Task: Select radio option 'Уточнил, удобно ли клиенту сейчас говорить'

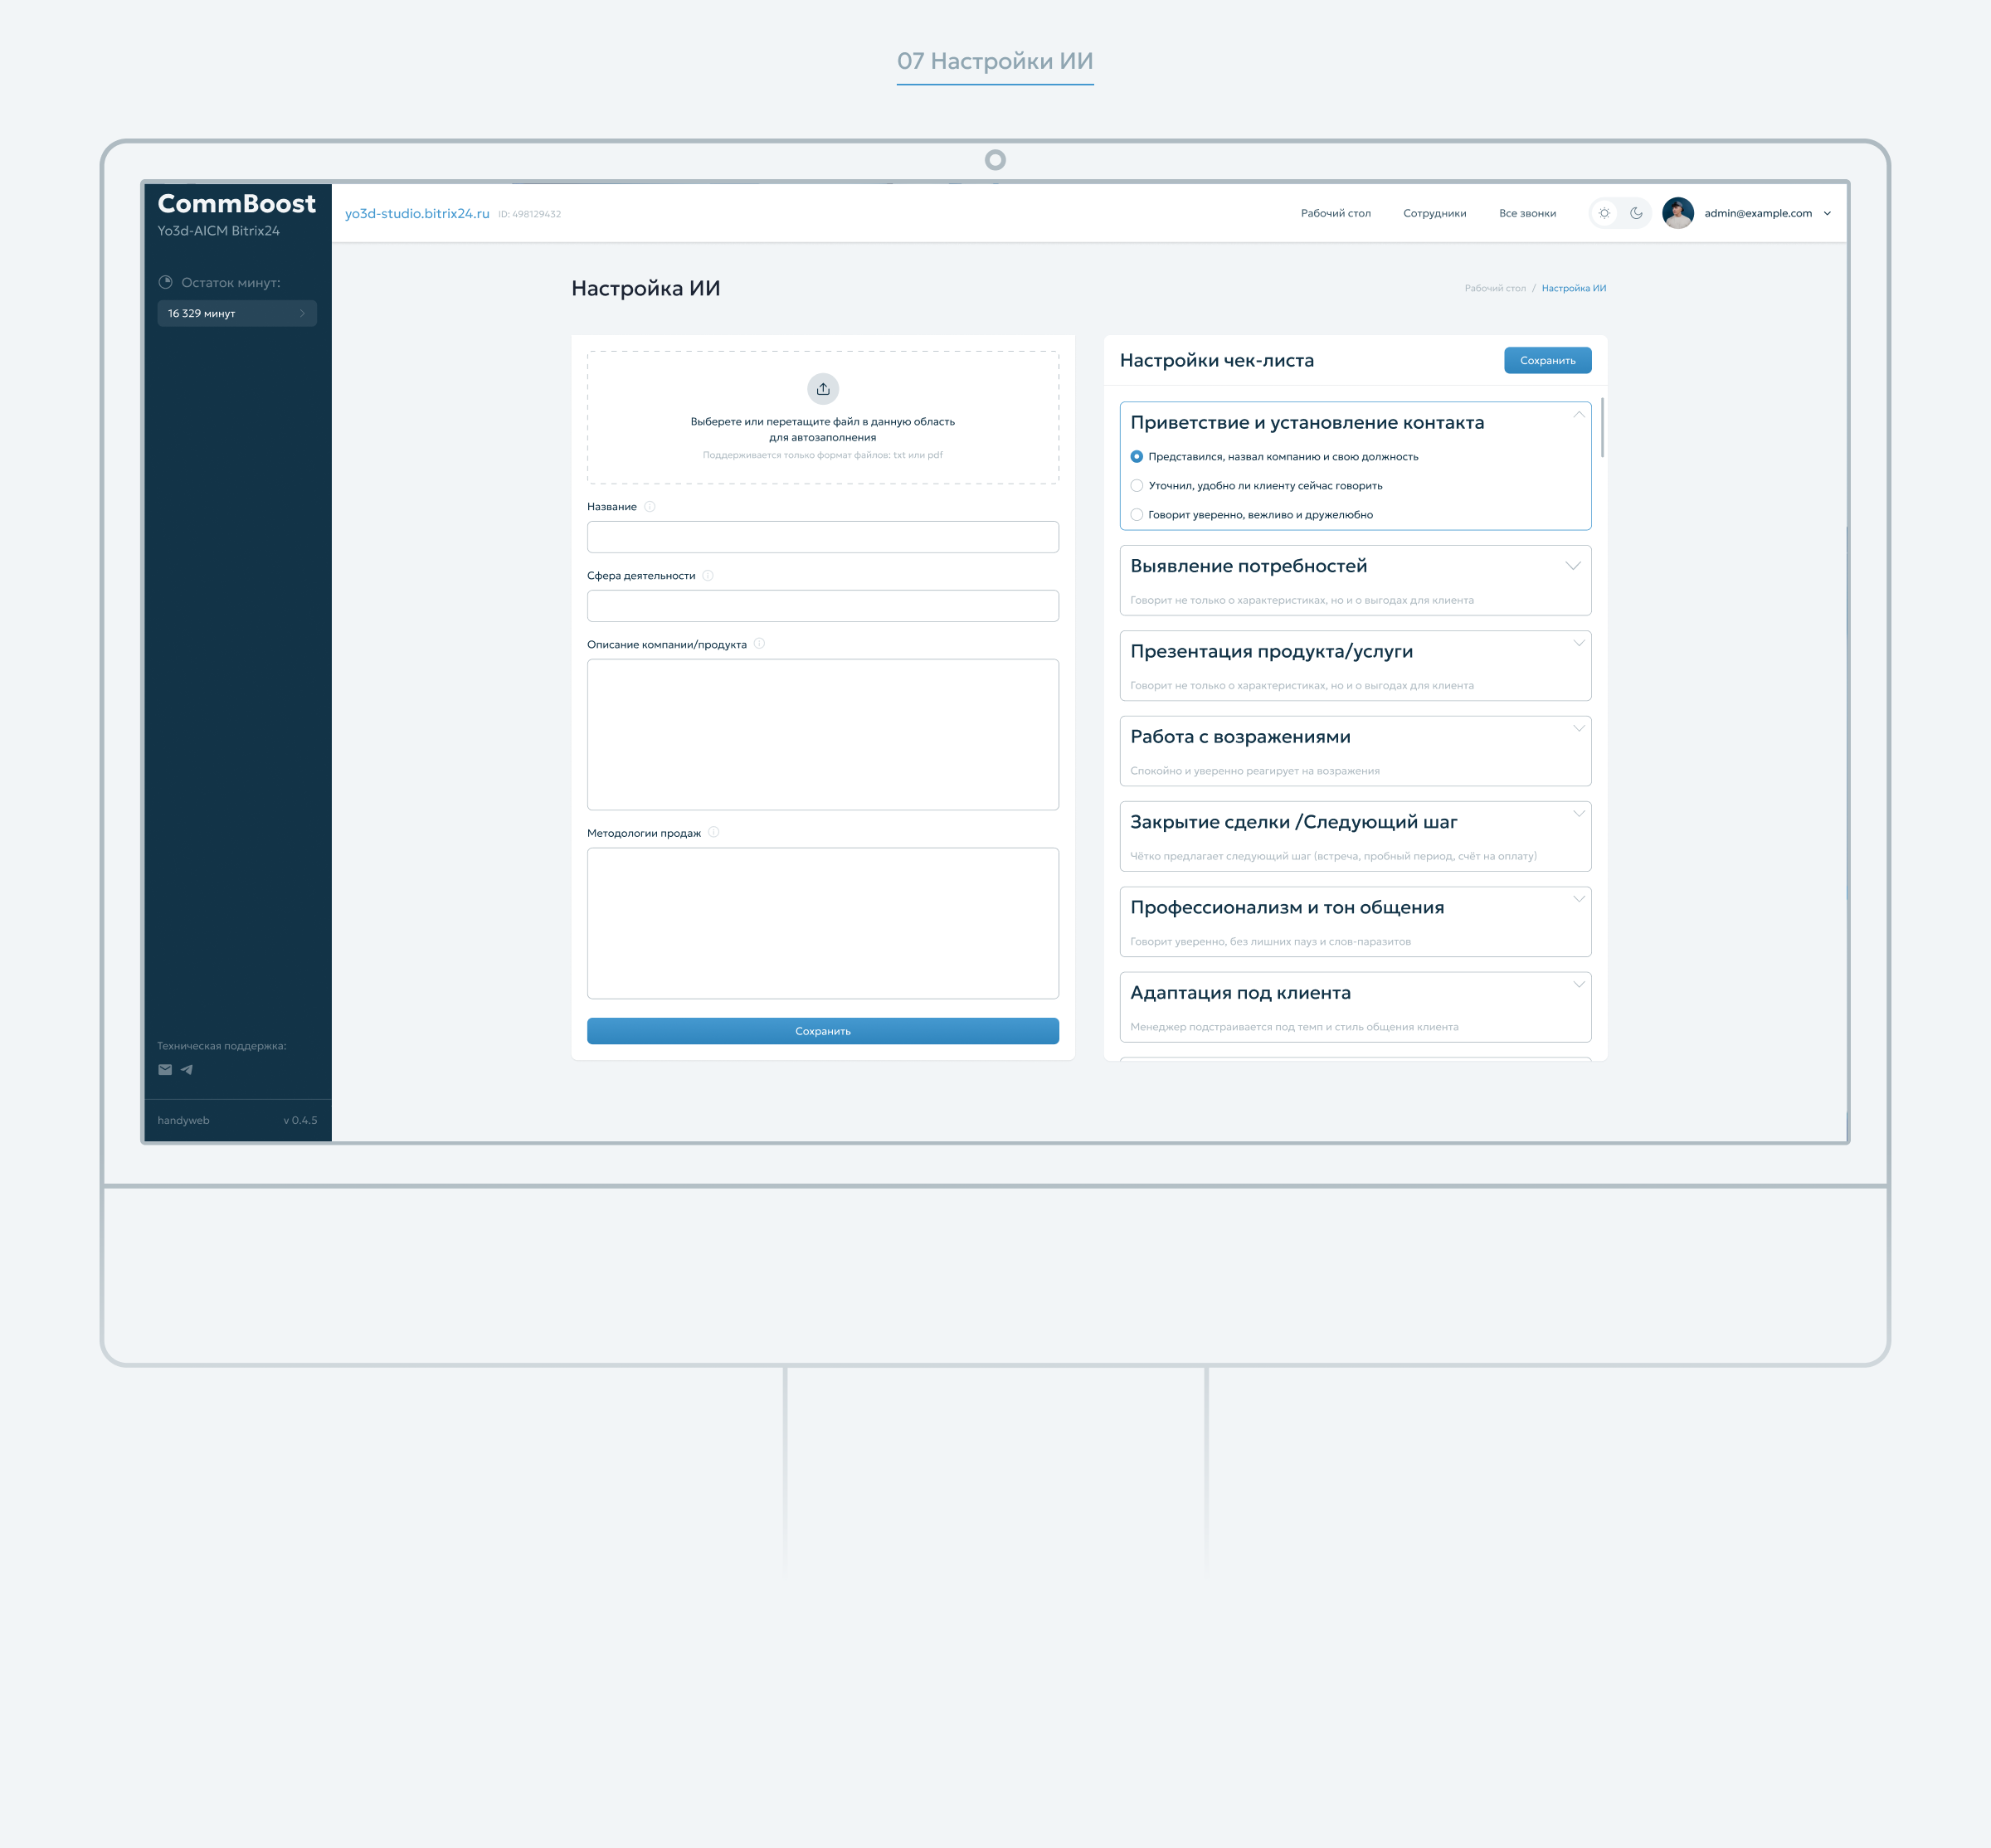Action: pos(1137,485)
